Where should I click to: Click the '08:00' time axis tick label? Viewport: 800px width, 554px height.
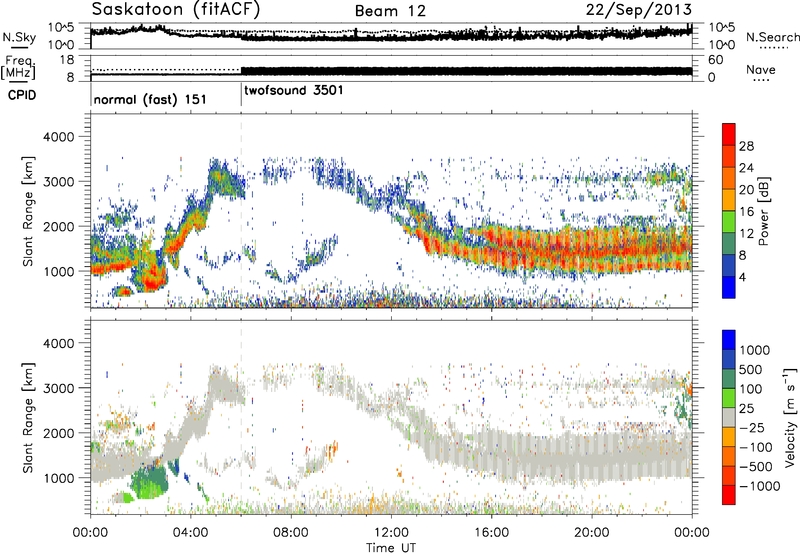click(291, 533)
